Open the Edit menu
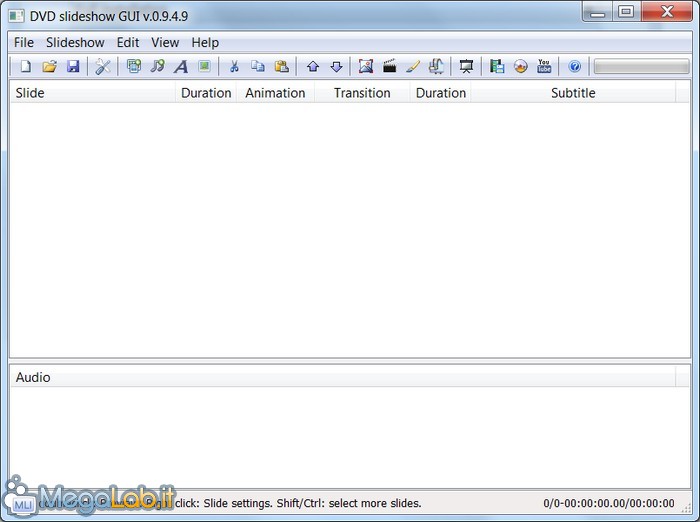Image resolution: width=700 pixels, height=522 pixels. coord(128,42)
